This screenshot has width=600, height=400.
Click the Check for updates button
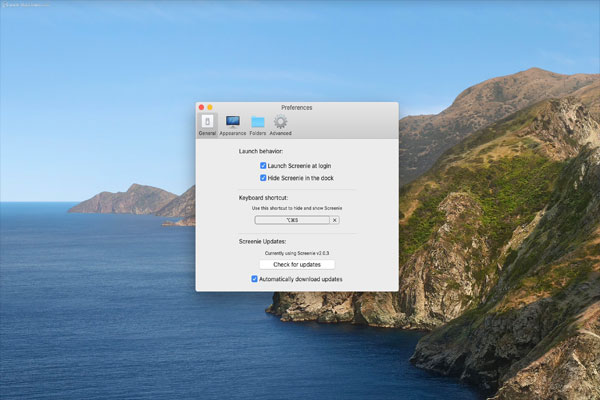click(x=297, y=265)
